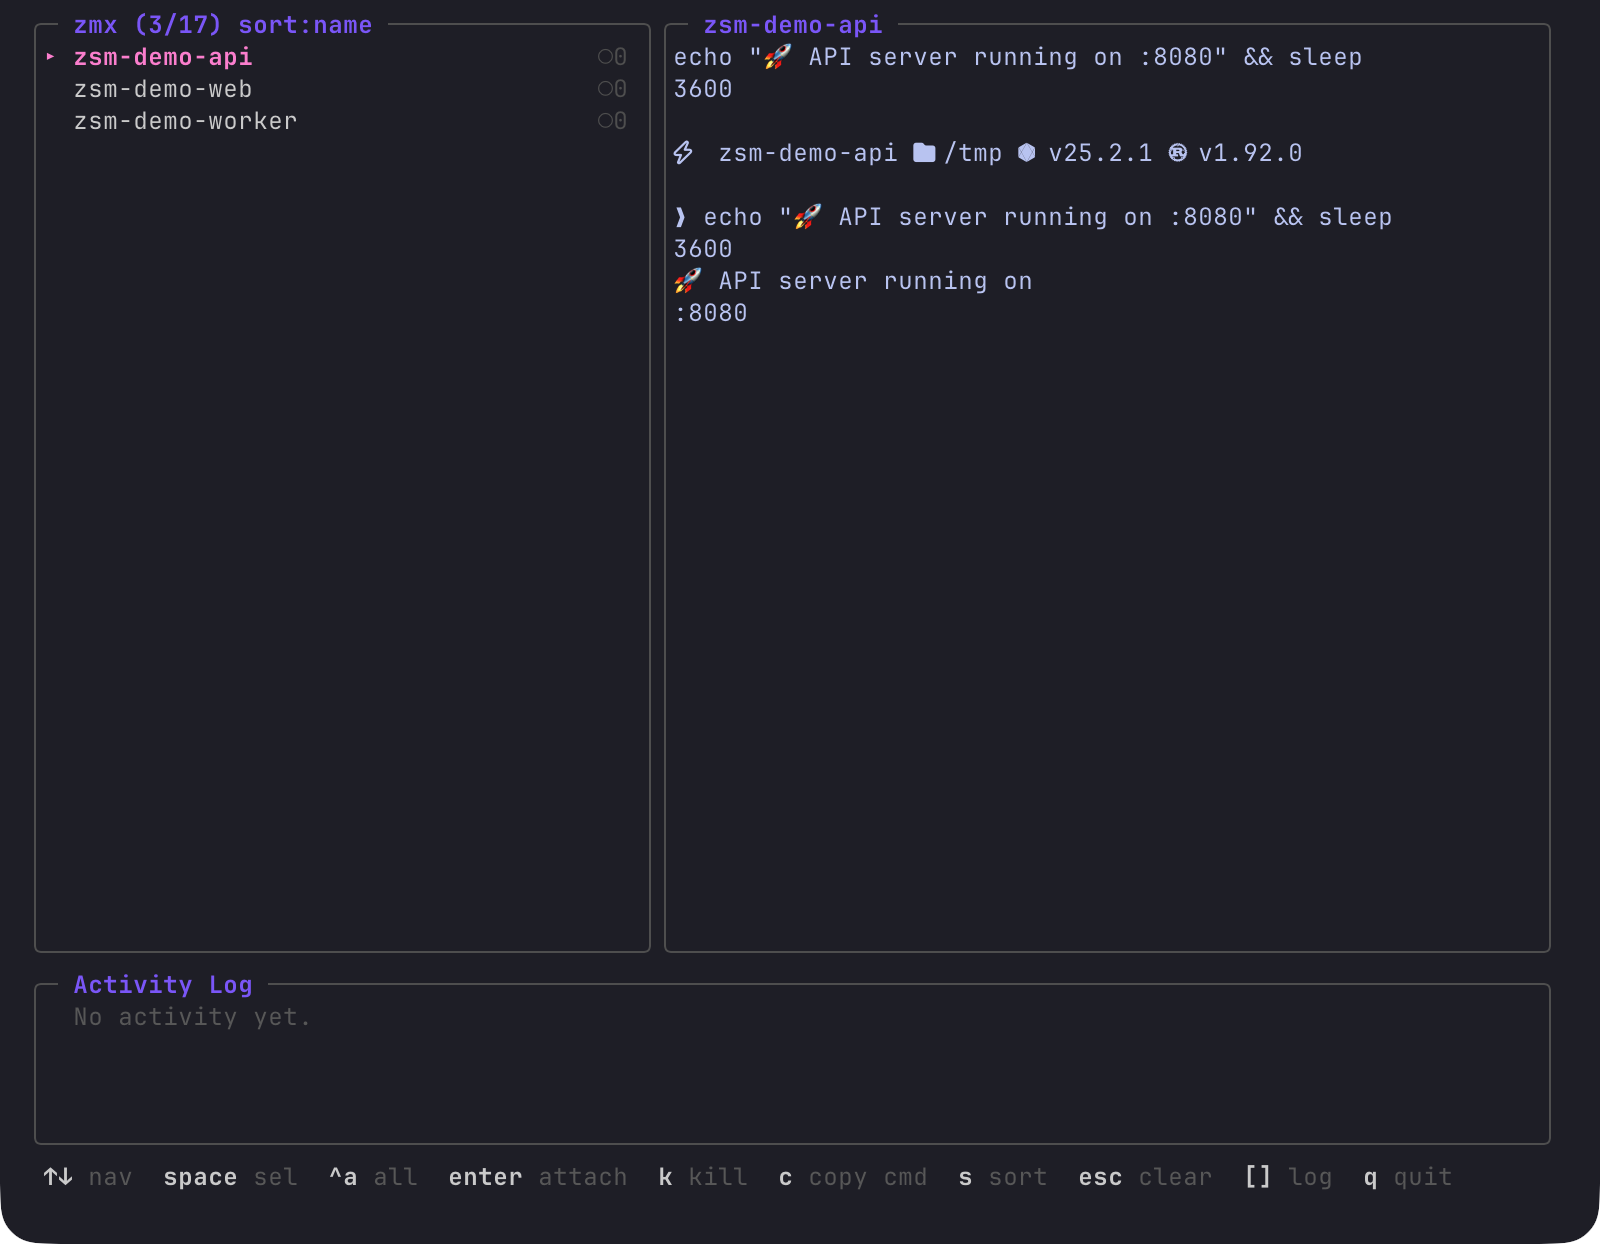The width and height of the screenshot is (1600, 1244).
Task: Click 'API server running on' output text
Action: [x=875, y=281]
